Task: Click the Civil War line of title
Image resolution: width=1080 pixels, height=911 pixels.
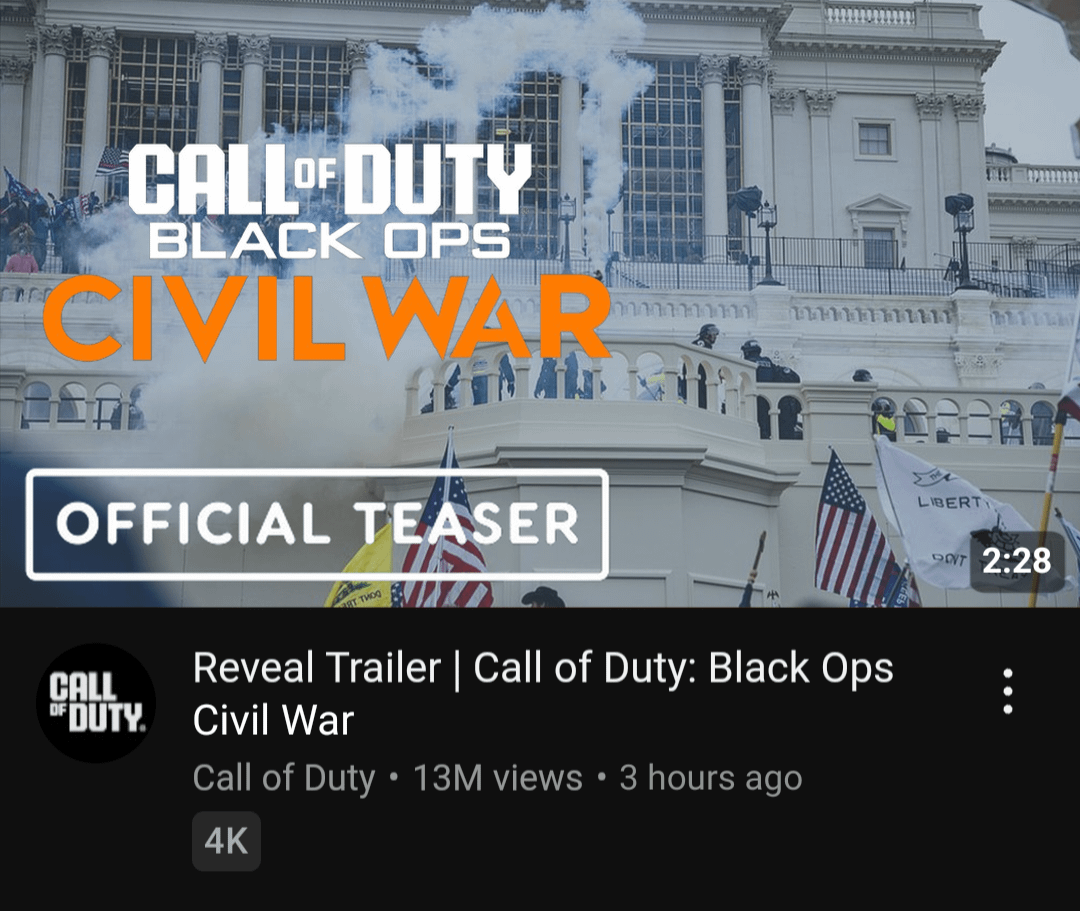Action: coord(273,720)
